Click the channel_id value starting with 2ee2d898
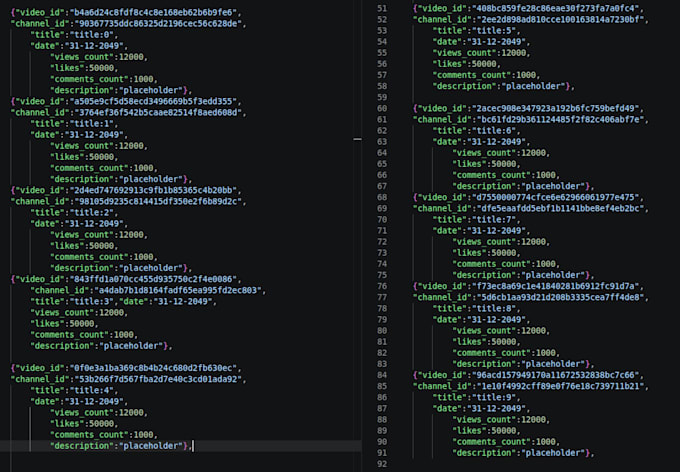 coord(560,20)
